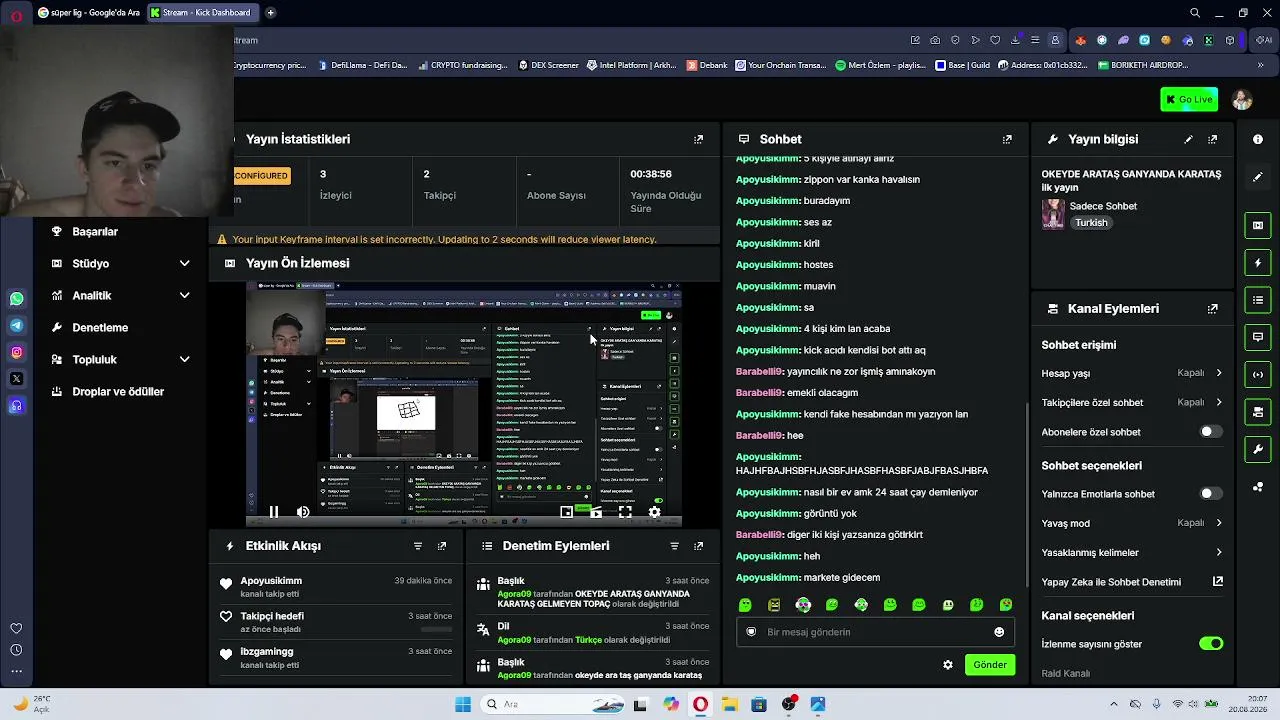
Task: Toggle Yalnızca Emotlarla sohbet switch
Action: 1210,494
